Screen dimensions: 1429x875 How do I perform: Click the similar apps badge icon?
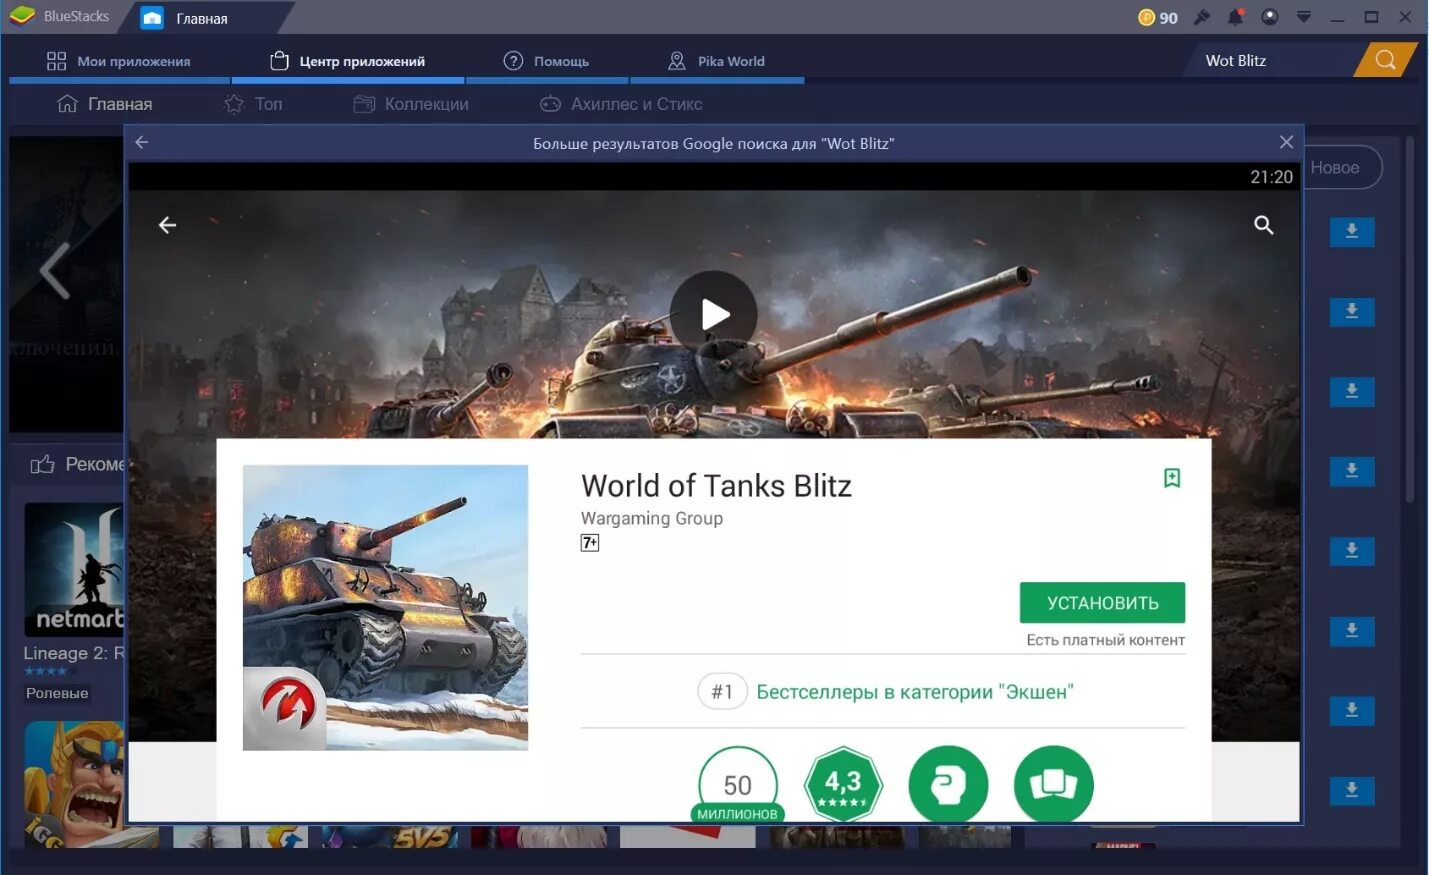point(1053,785)
